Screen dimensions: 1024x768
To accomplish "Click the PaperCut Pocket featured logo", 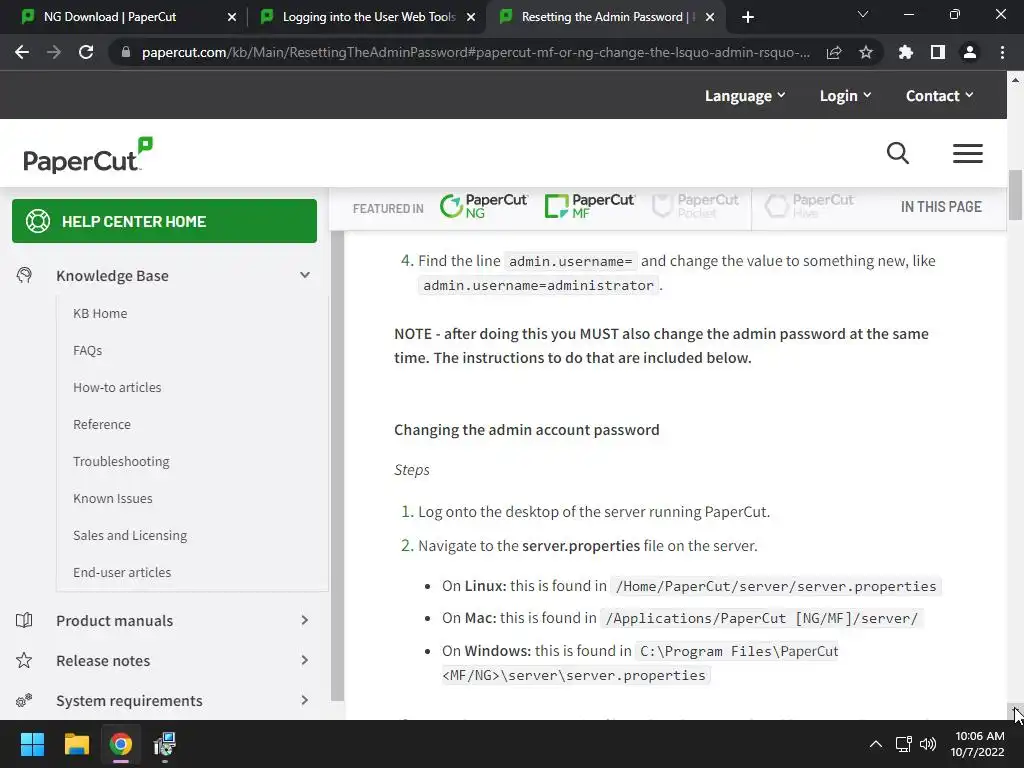I will click(696, 206).
